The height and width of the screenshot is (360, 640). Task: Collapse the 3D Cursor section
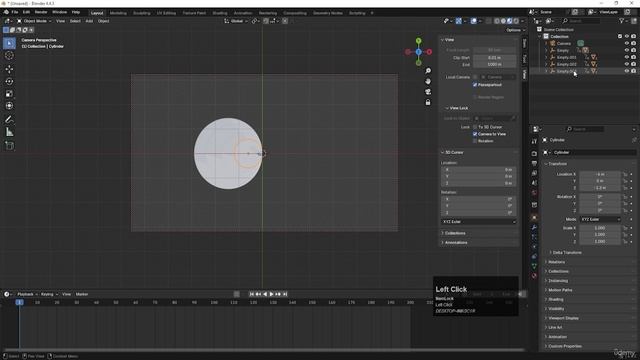[452, 152]
